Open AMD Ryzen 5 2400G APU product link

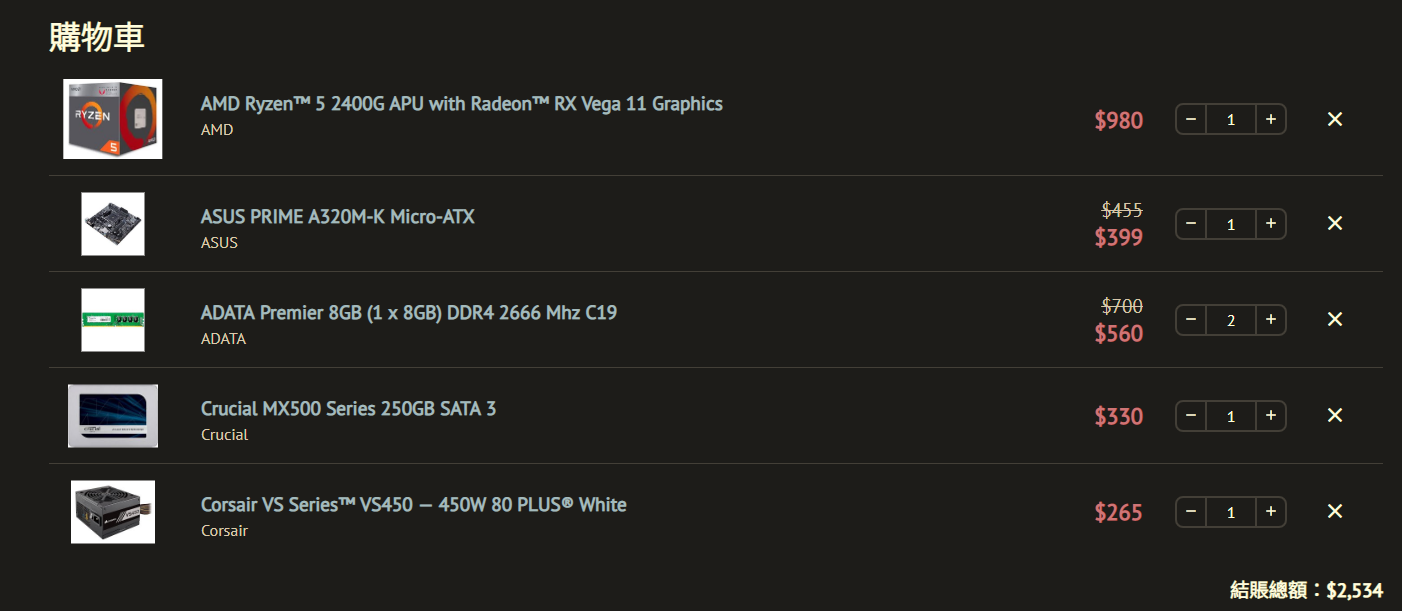click(462, 104)
